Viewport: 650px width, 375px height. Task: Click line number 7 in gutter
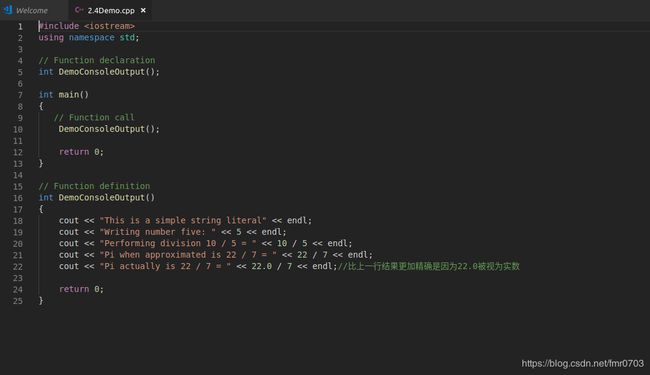click(x=20, y=95)
